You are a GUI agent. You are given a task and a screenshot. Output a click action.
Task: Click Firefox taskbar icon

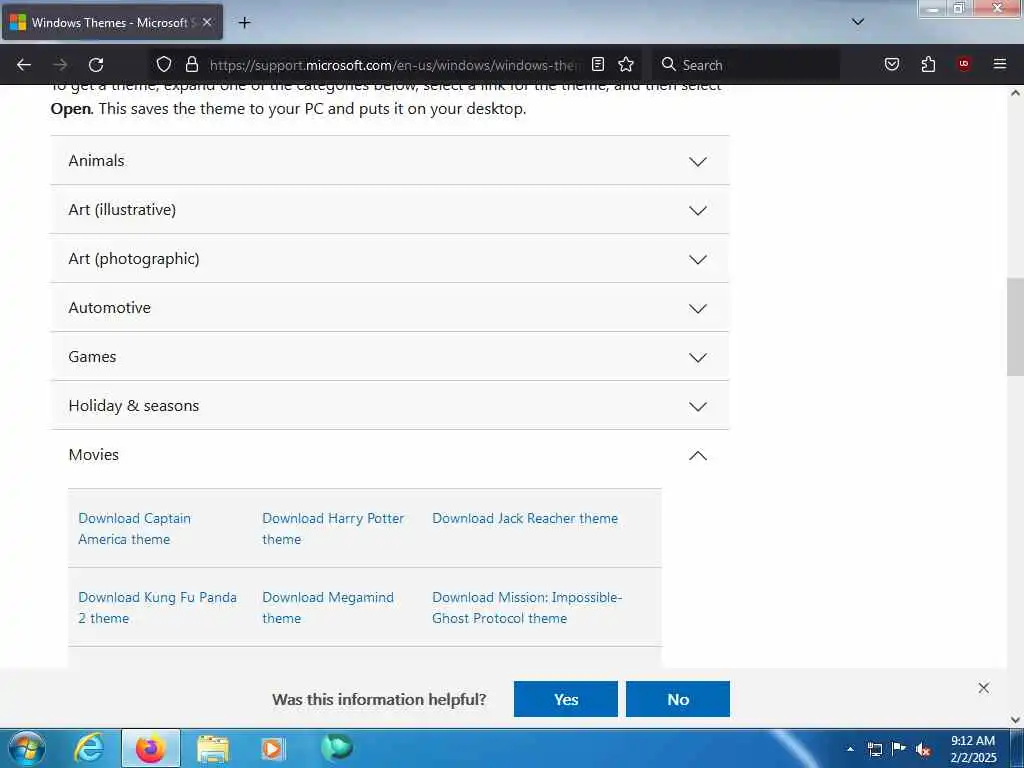151,748
